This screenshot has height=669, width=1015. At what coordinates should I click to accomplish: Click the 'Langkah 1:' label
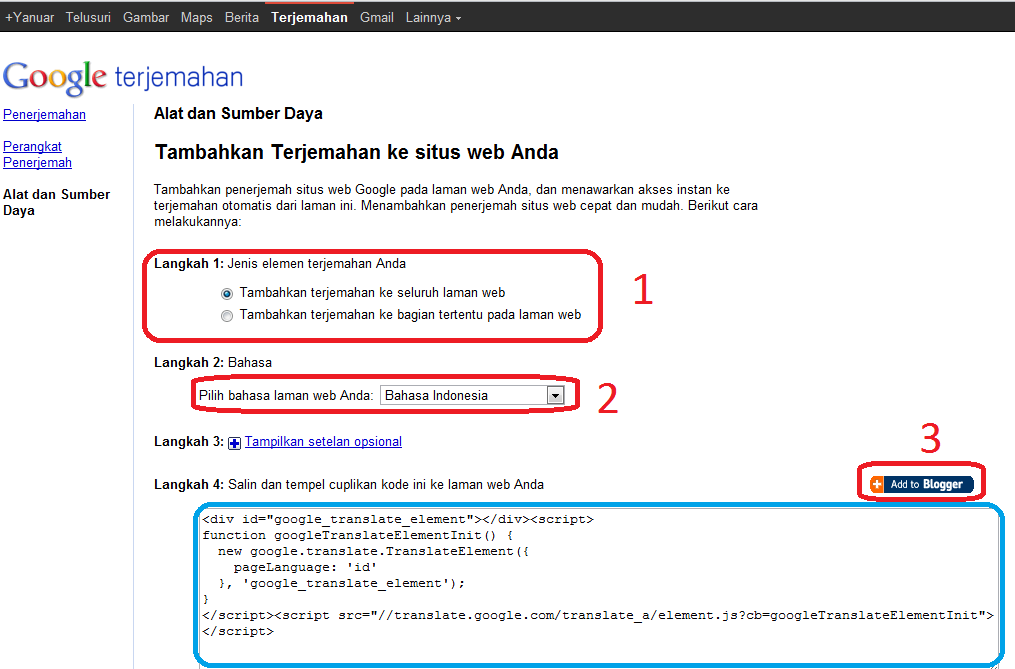tap(189, 264)
